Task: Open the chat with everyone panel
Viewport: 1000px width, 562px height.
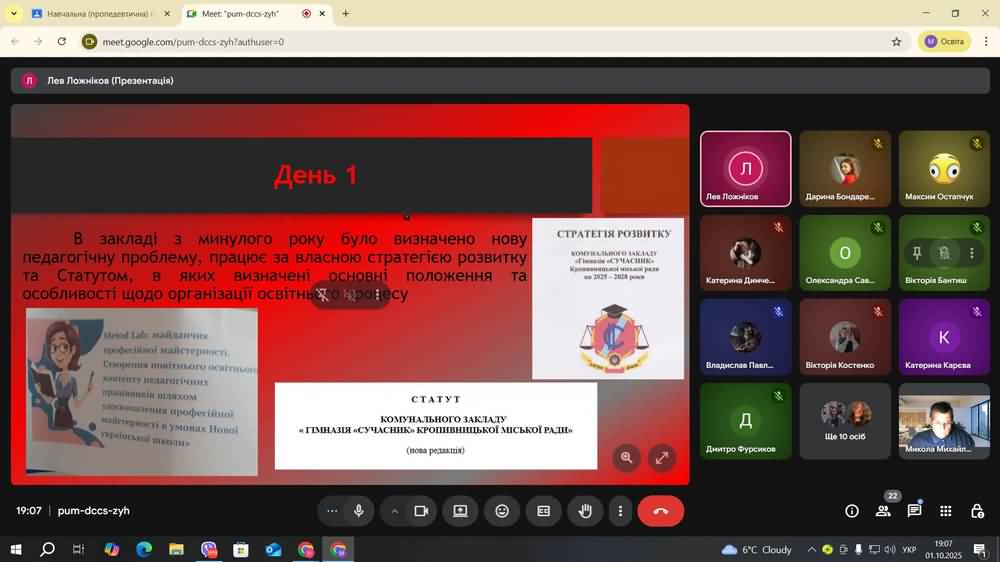Action: click(x=914, y=511)
